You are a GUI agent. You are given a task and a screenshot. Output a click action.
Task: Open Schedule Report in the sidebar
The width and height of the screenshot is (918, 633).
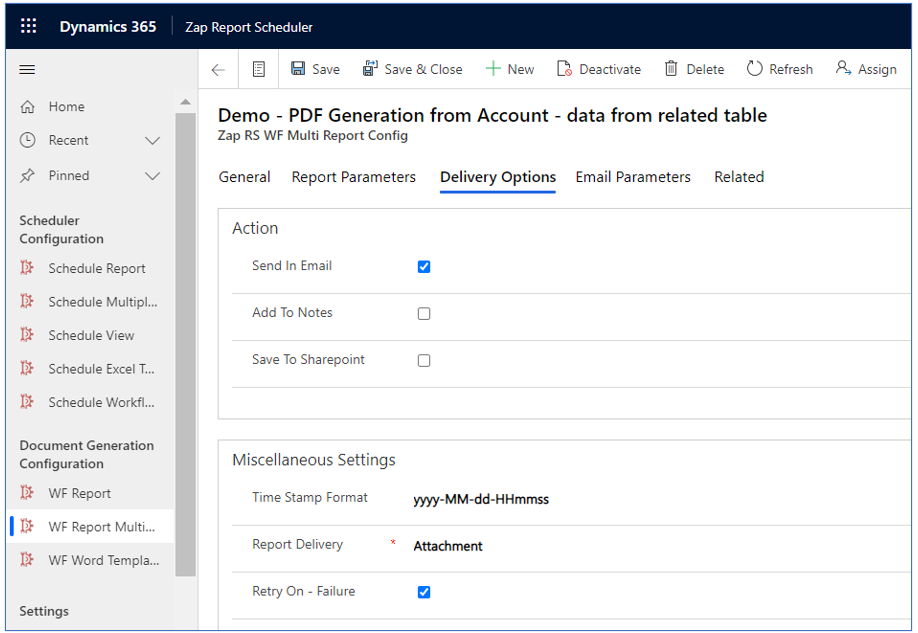(x=97, y=268)
